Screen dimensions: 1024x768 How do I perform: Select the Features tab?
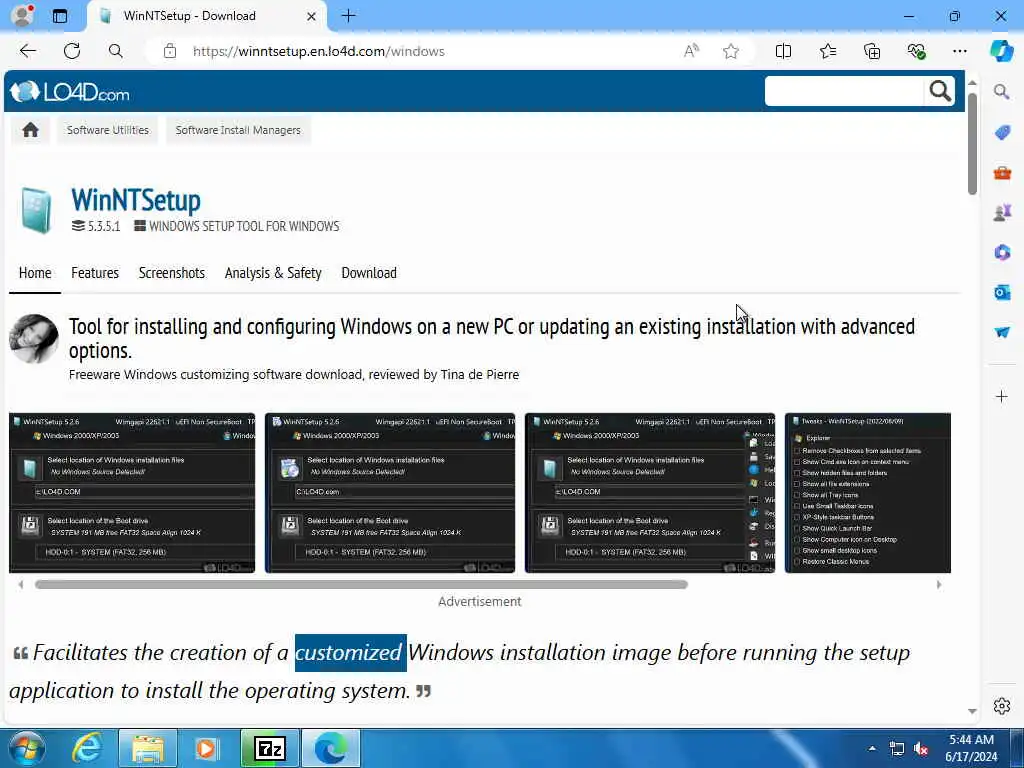pyautogui.click(x=95, y=273)
